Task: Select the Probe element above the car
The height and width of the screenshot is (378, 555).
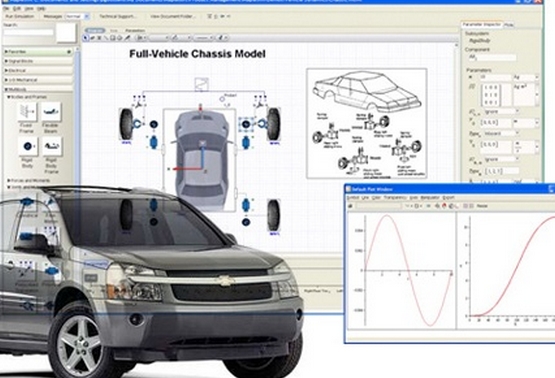Action: pos(222,99)
